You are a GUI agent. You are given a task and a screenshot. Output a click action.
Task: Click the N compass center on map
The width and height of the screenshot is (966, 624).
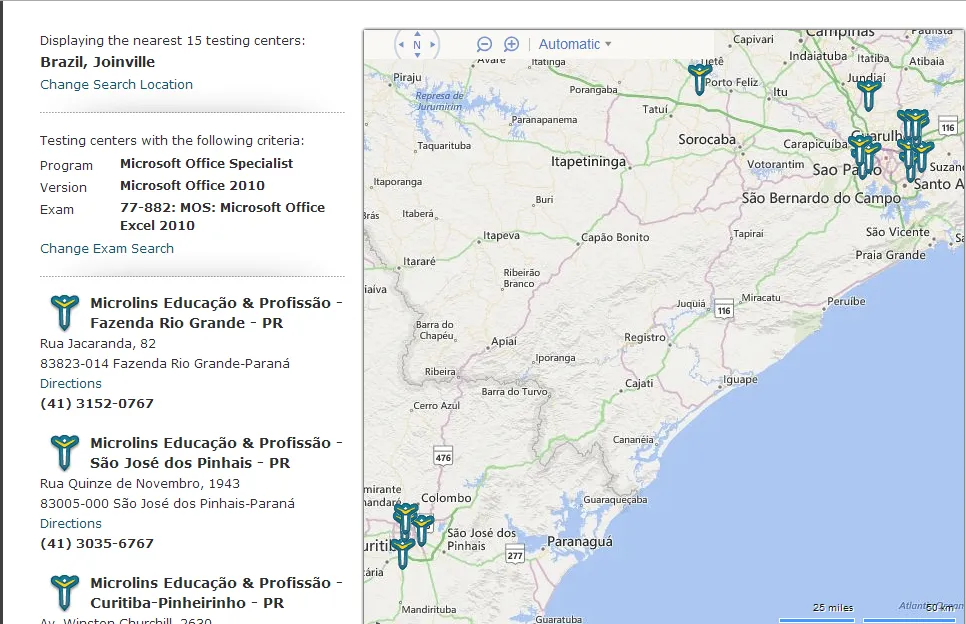point(417,44)
